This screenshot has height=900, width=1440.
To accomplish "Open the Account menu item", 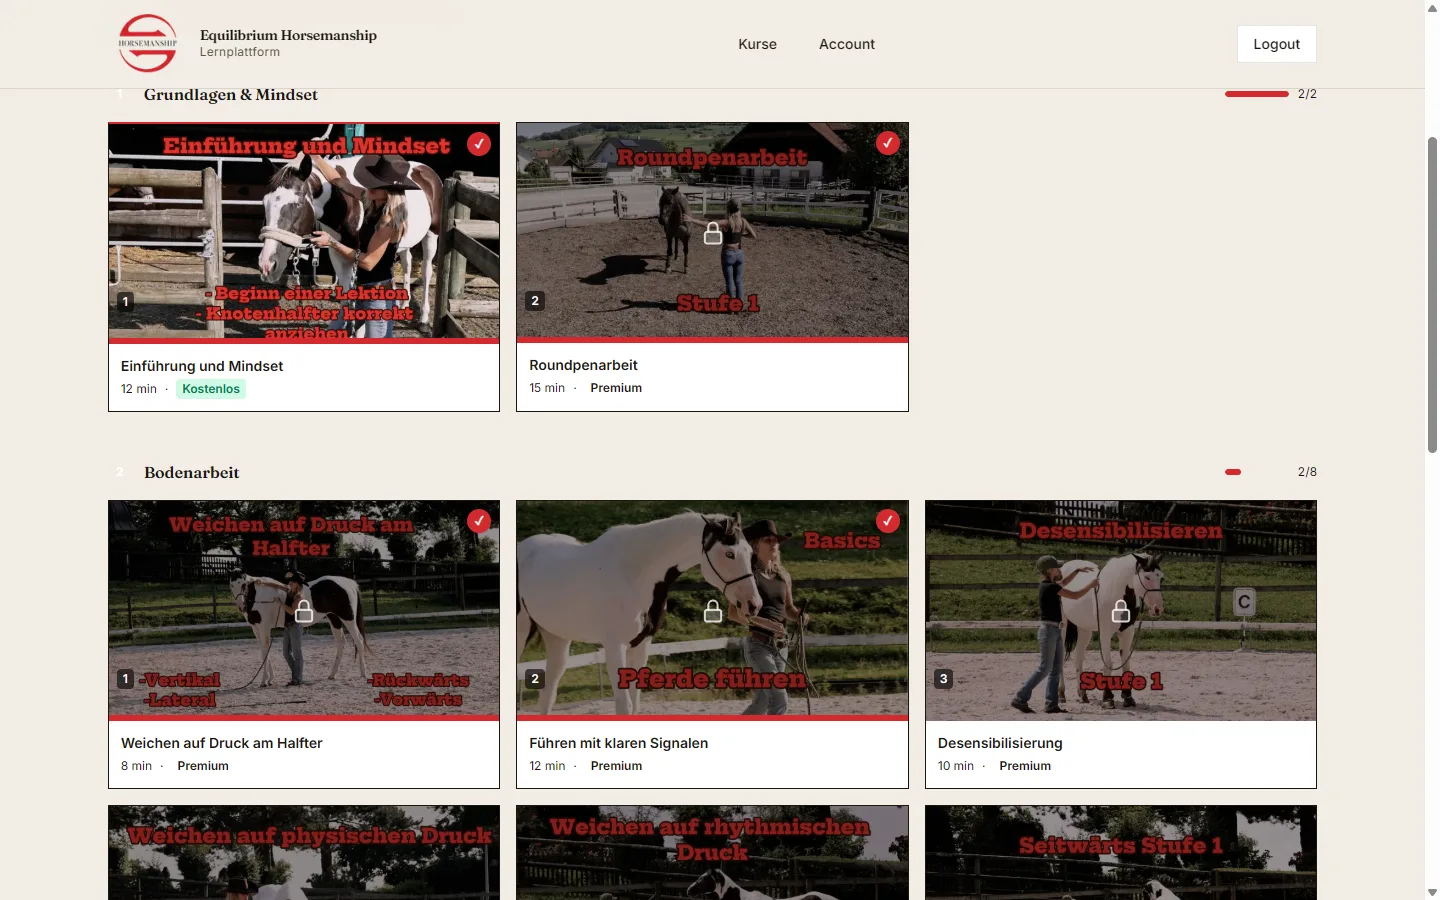I will coord(847,44).
